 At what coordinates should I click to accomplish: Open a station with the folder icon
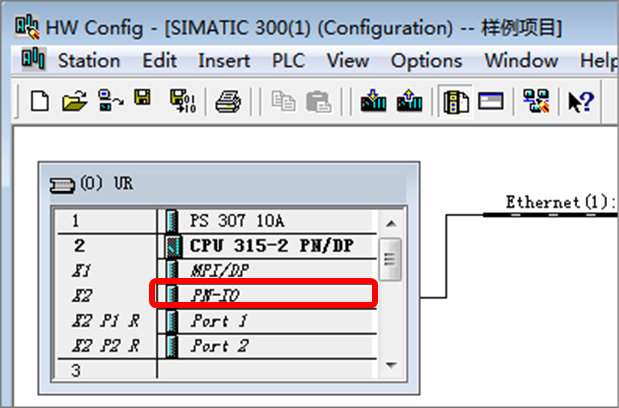pos(75,101)
